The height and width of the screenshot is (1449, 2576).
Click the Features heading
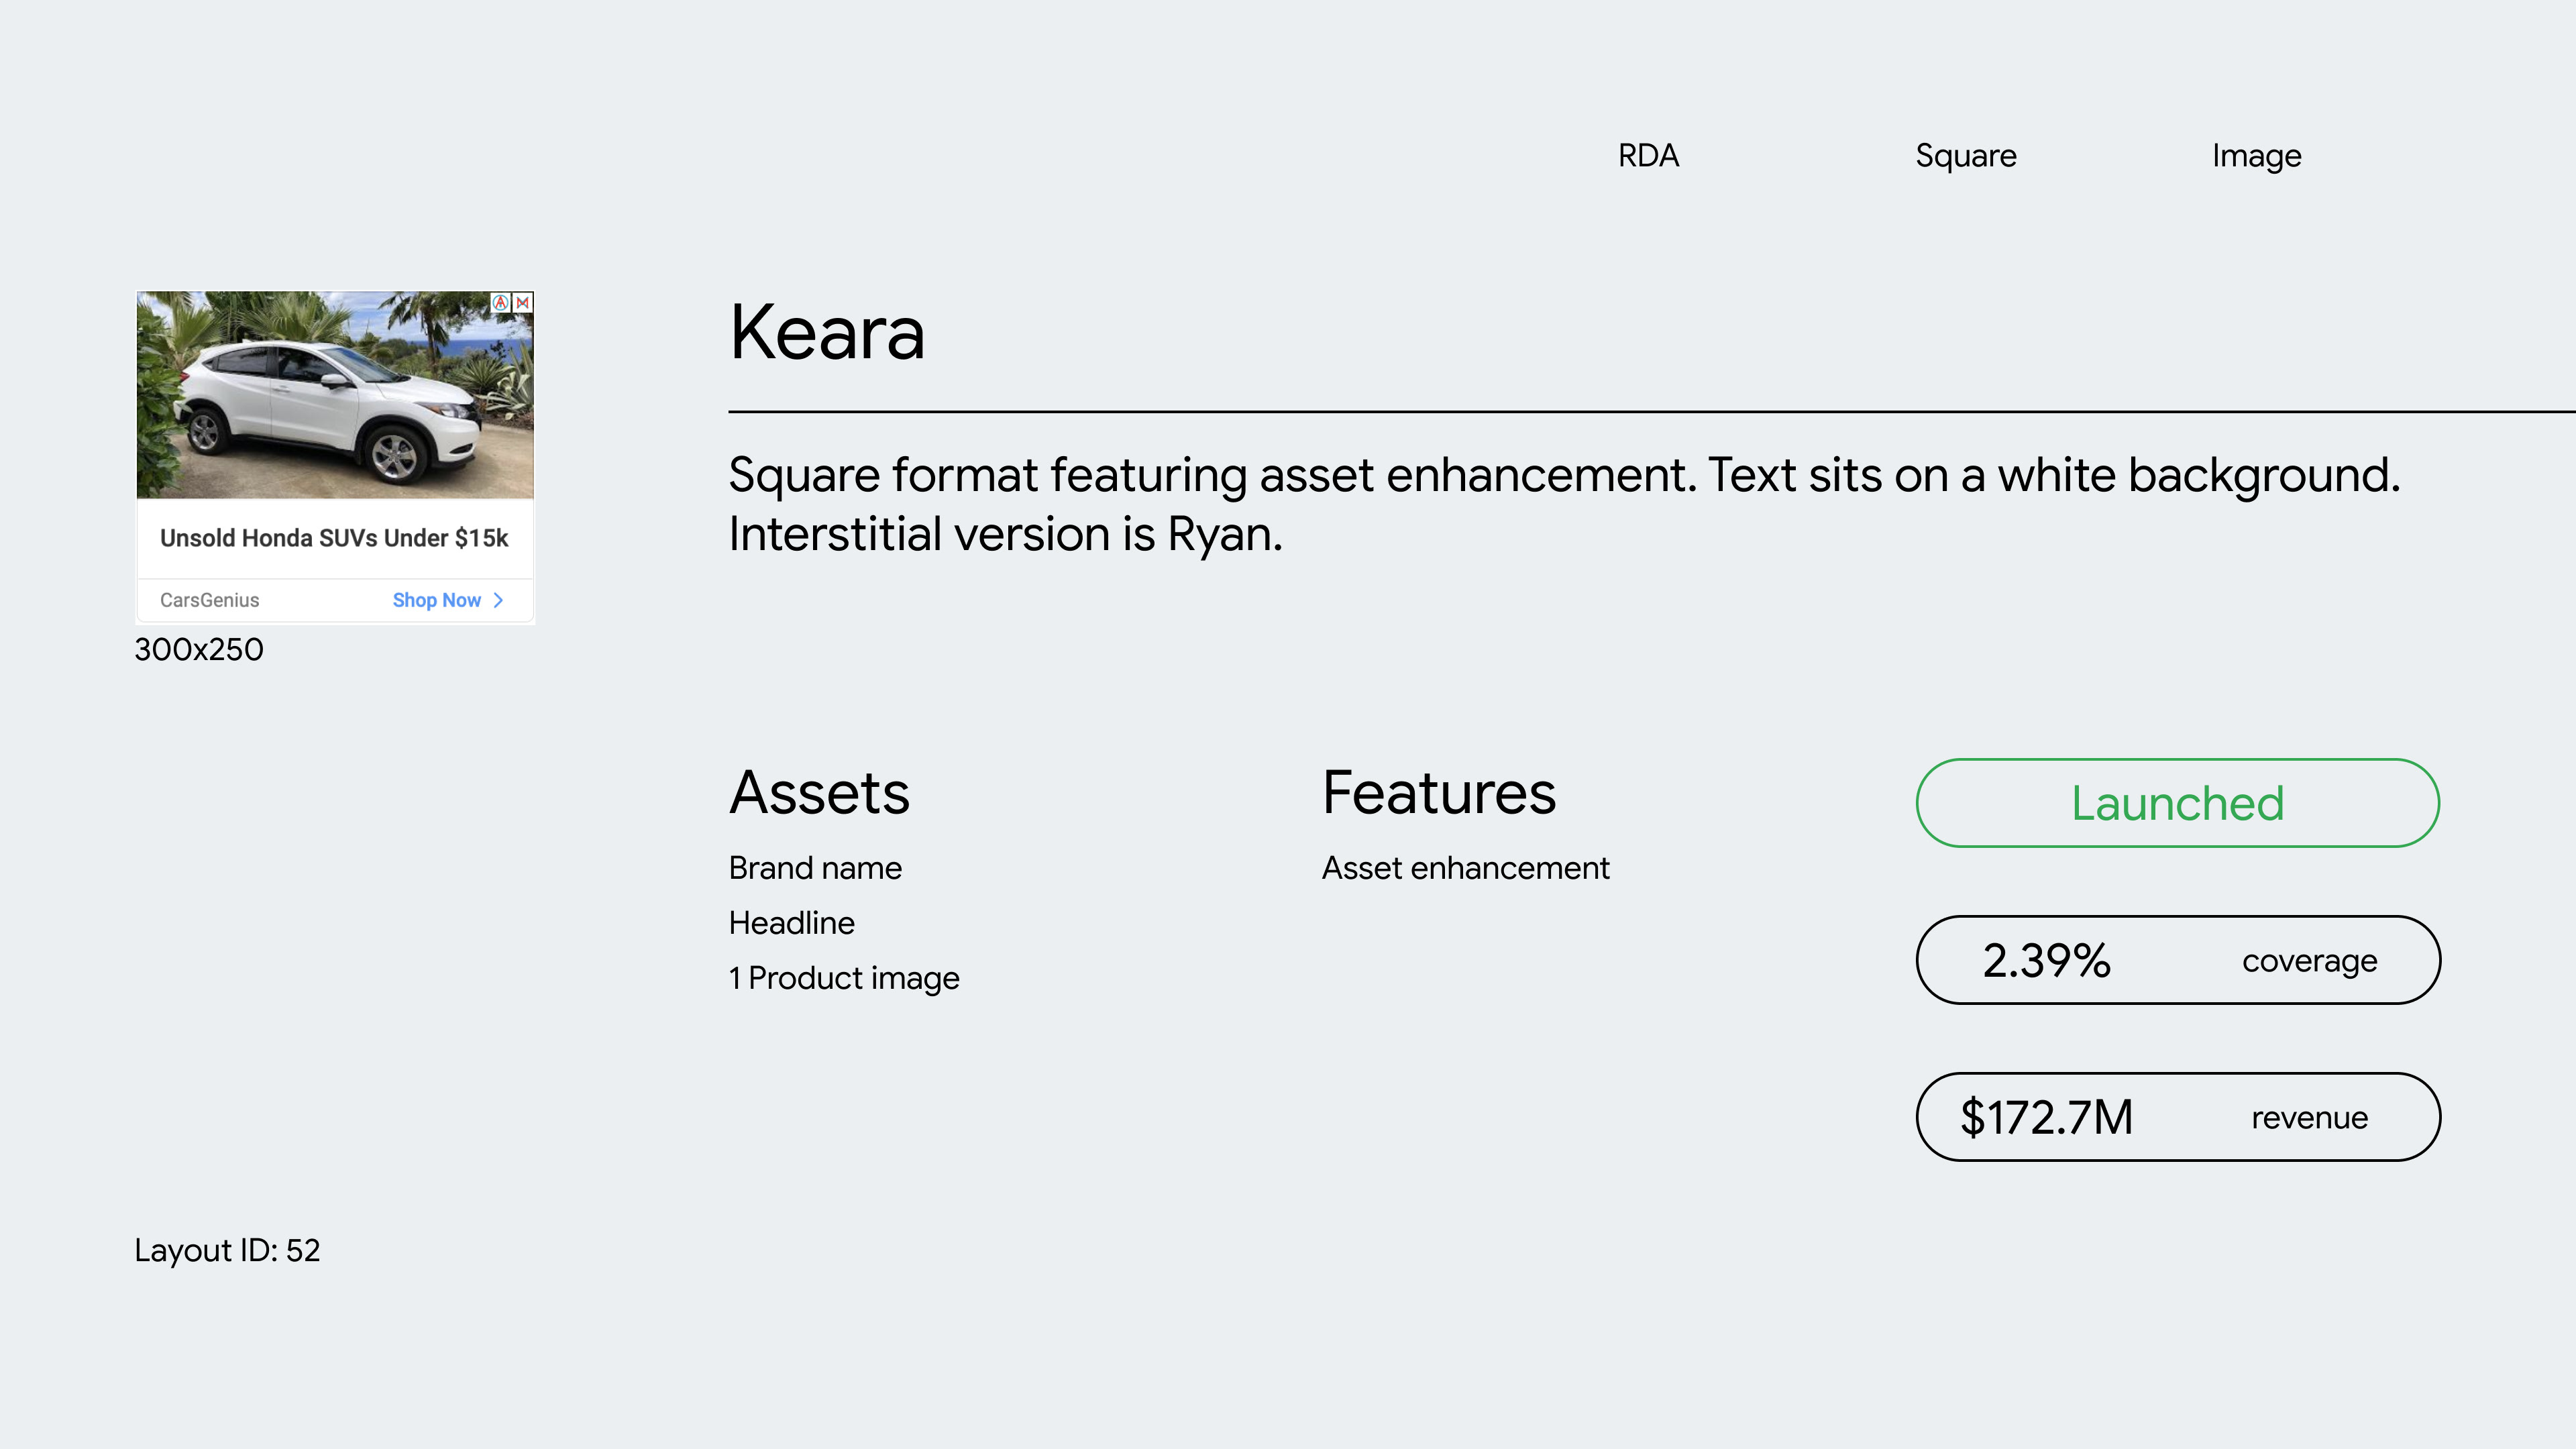click(1439, 793)
